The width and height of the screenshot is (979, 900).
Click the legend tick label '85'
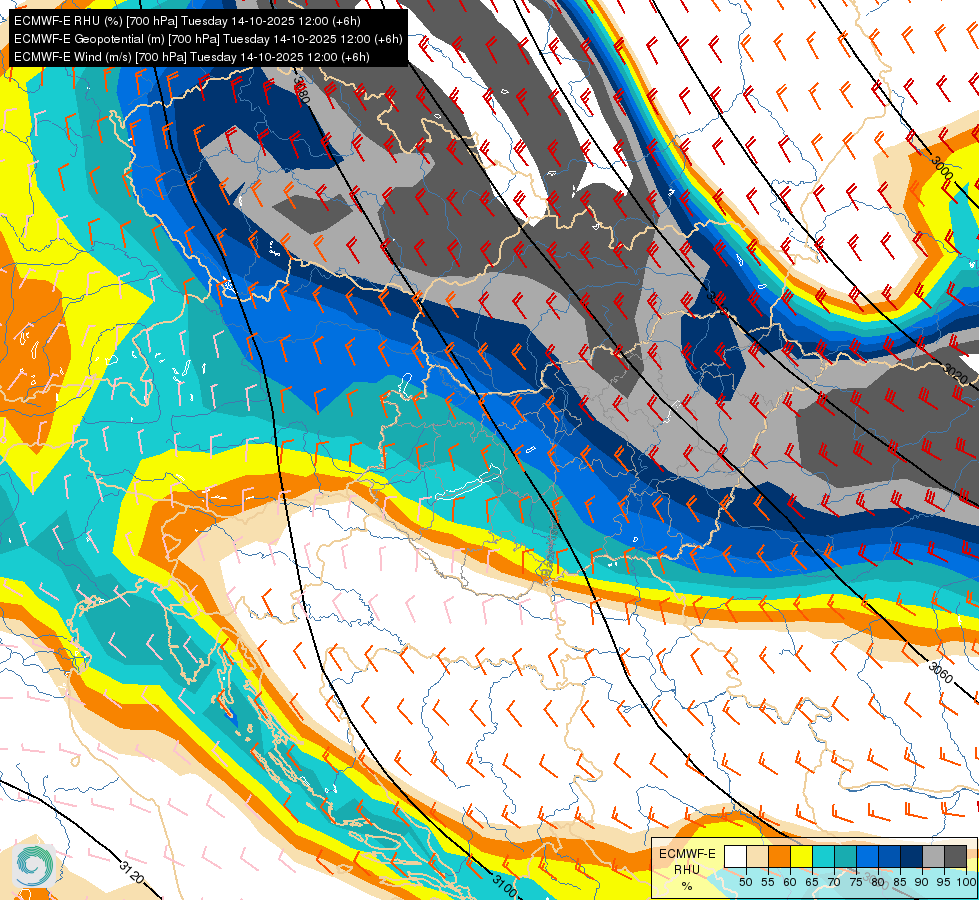point(900,882)
